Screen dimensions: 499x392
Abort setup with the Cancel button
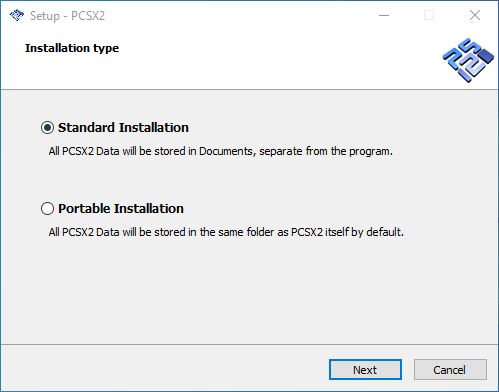tap(450, 370)
